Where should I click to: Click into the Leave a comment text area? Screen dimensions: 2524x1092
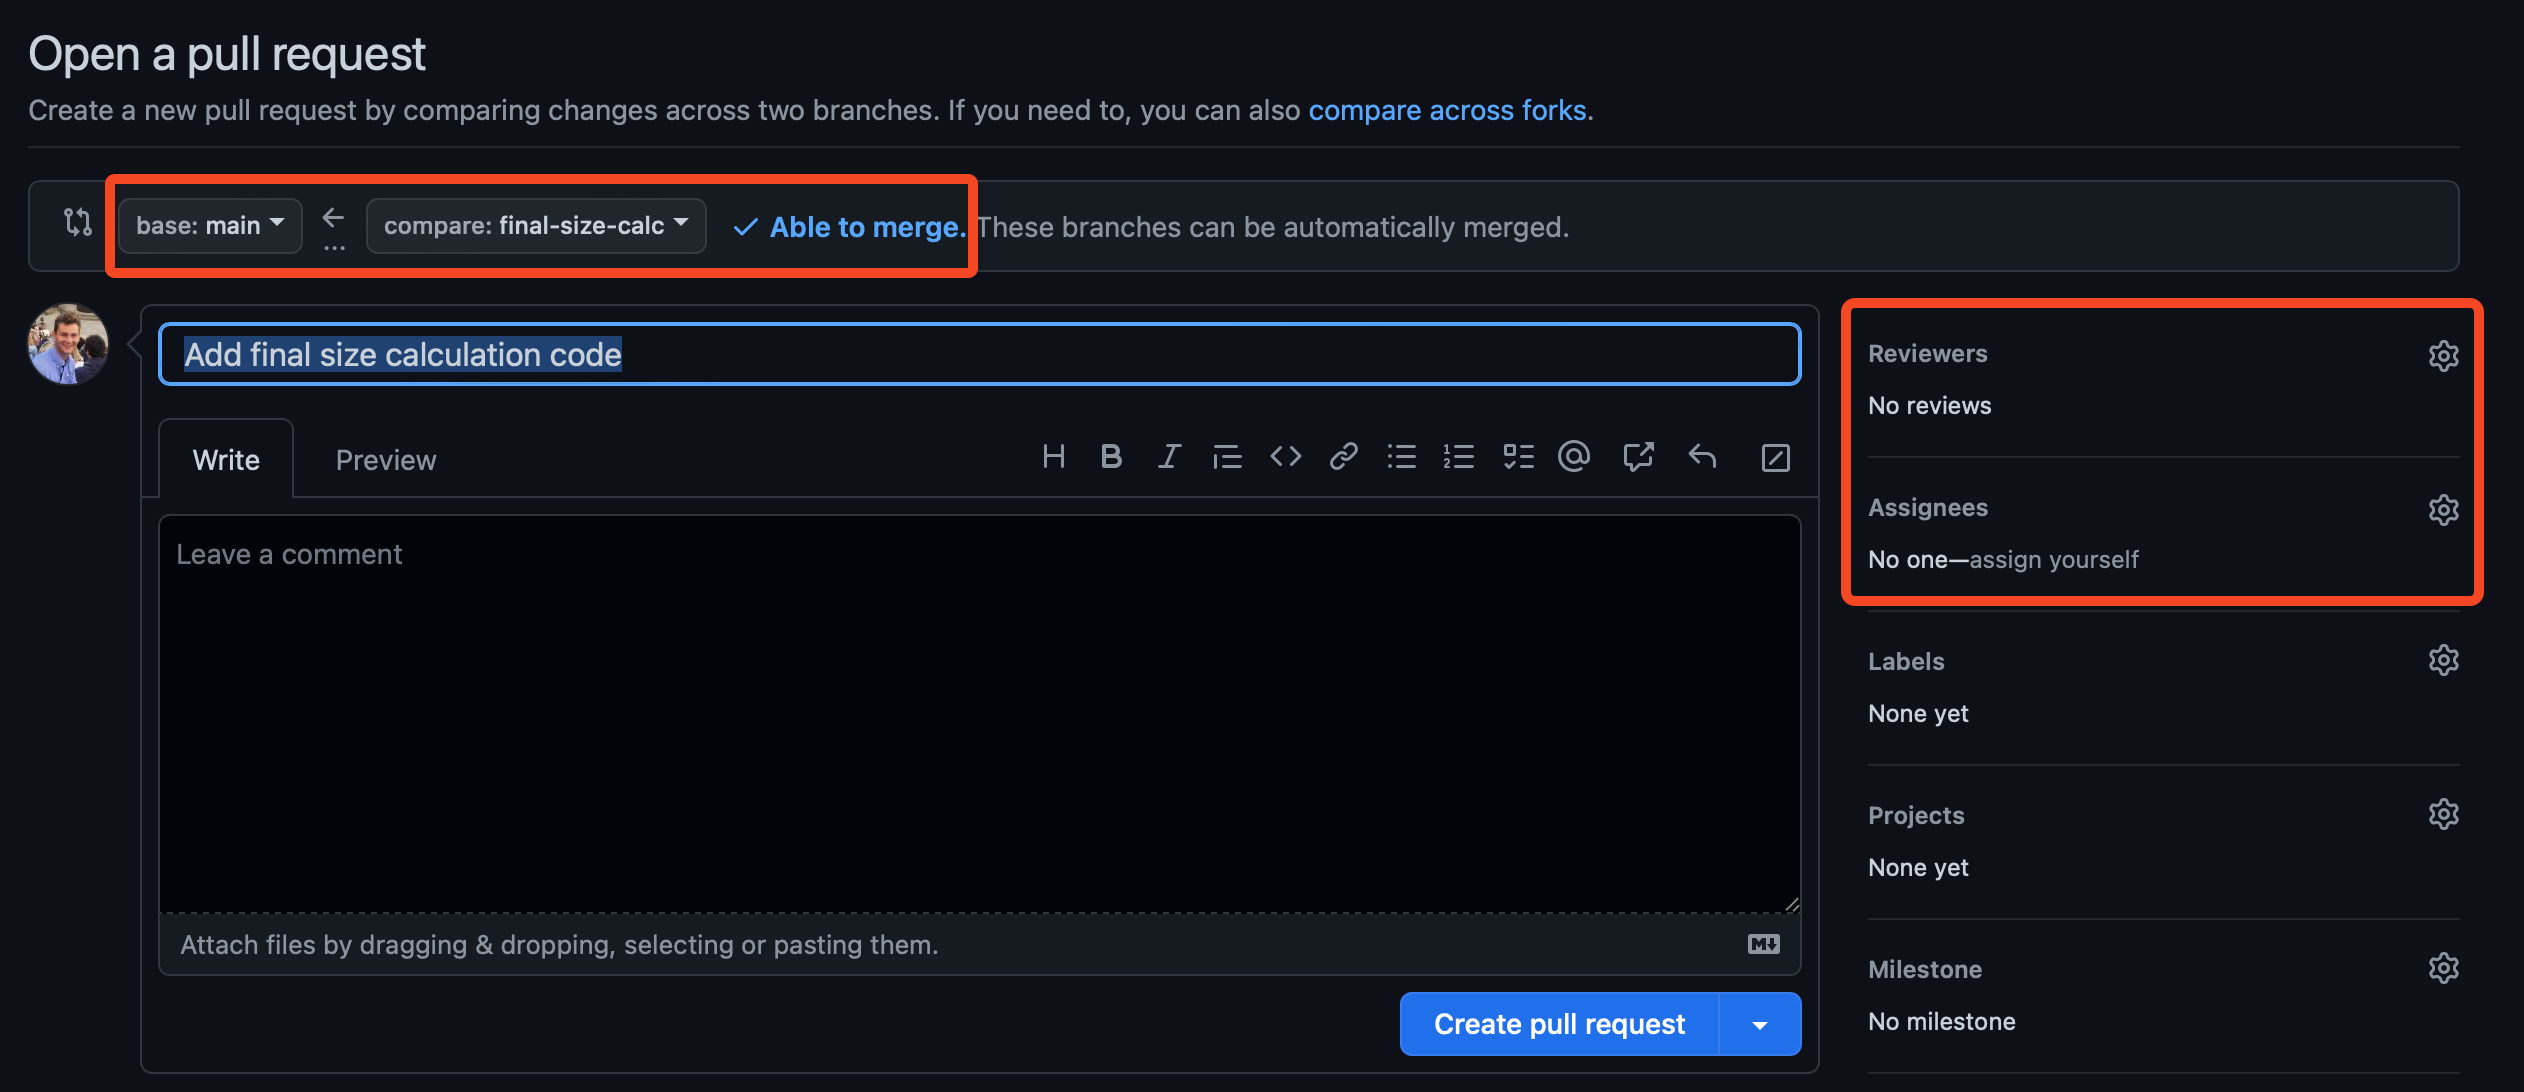point(979,712)
